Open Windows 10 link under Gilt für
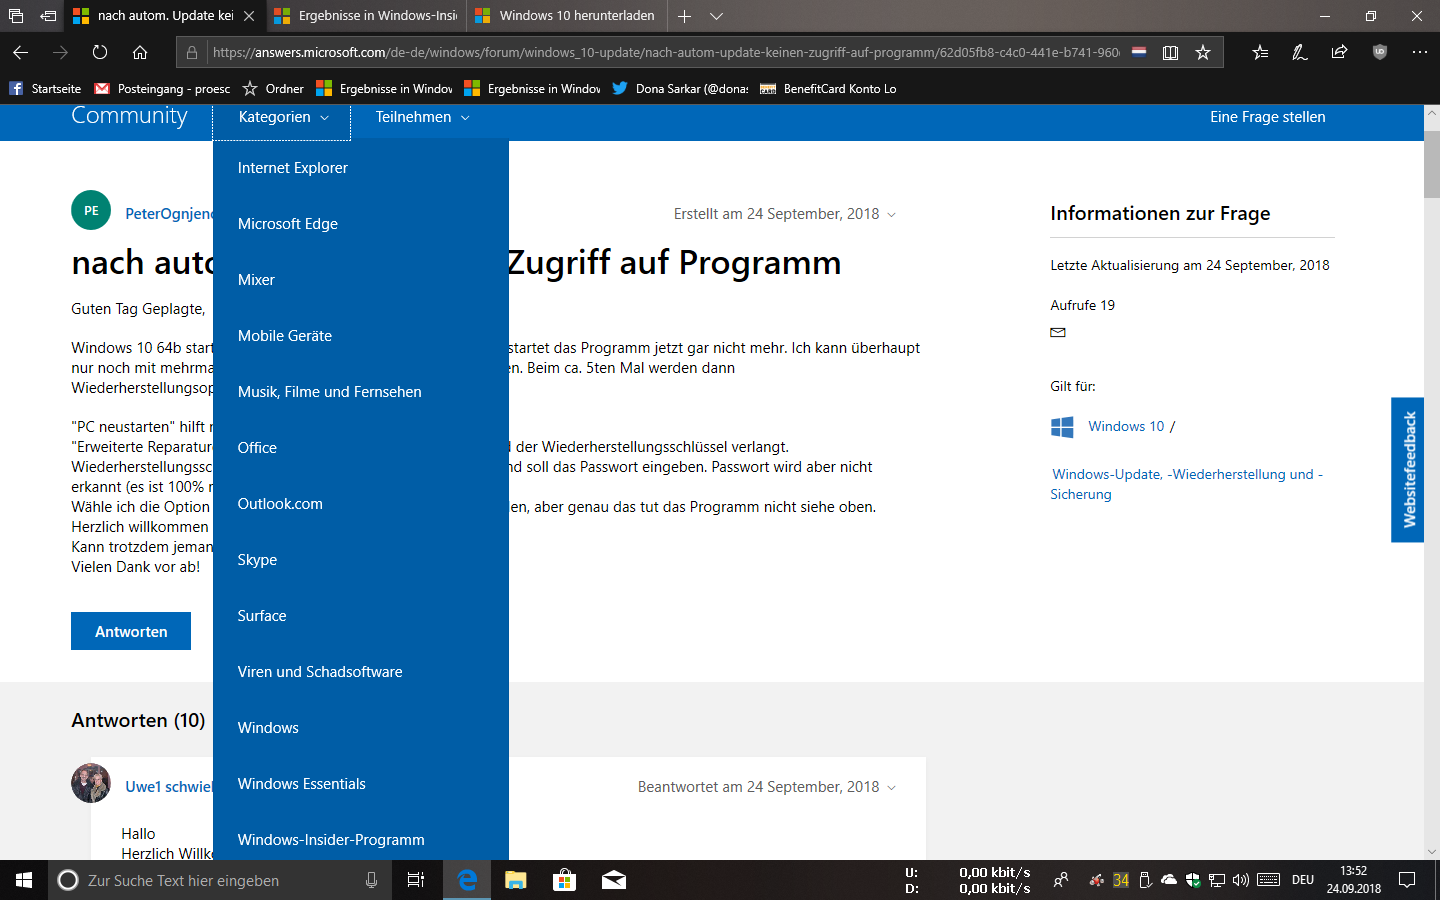 (x=1126, y=426)
